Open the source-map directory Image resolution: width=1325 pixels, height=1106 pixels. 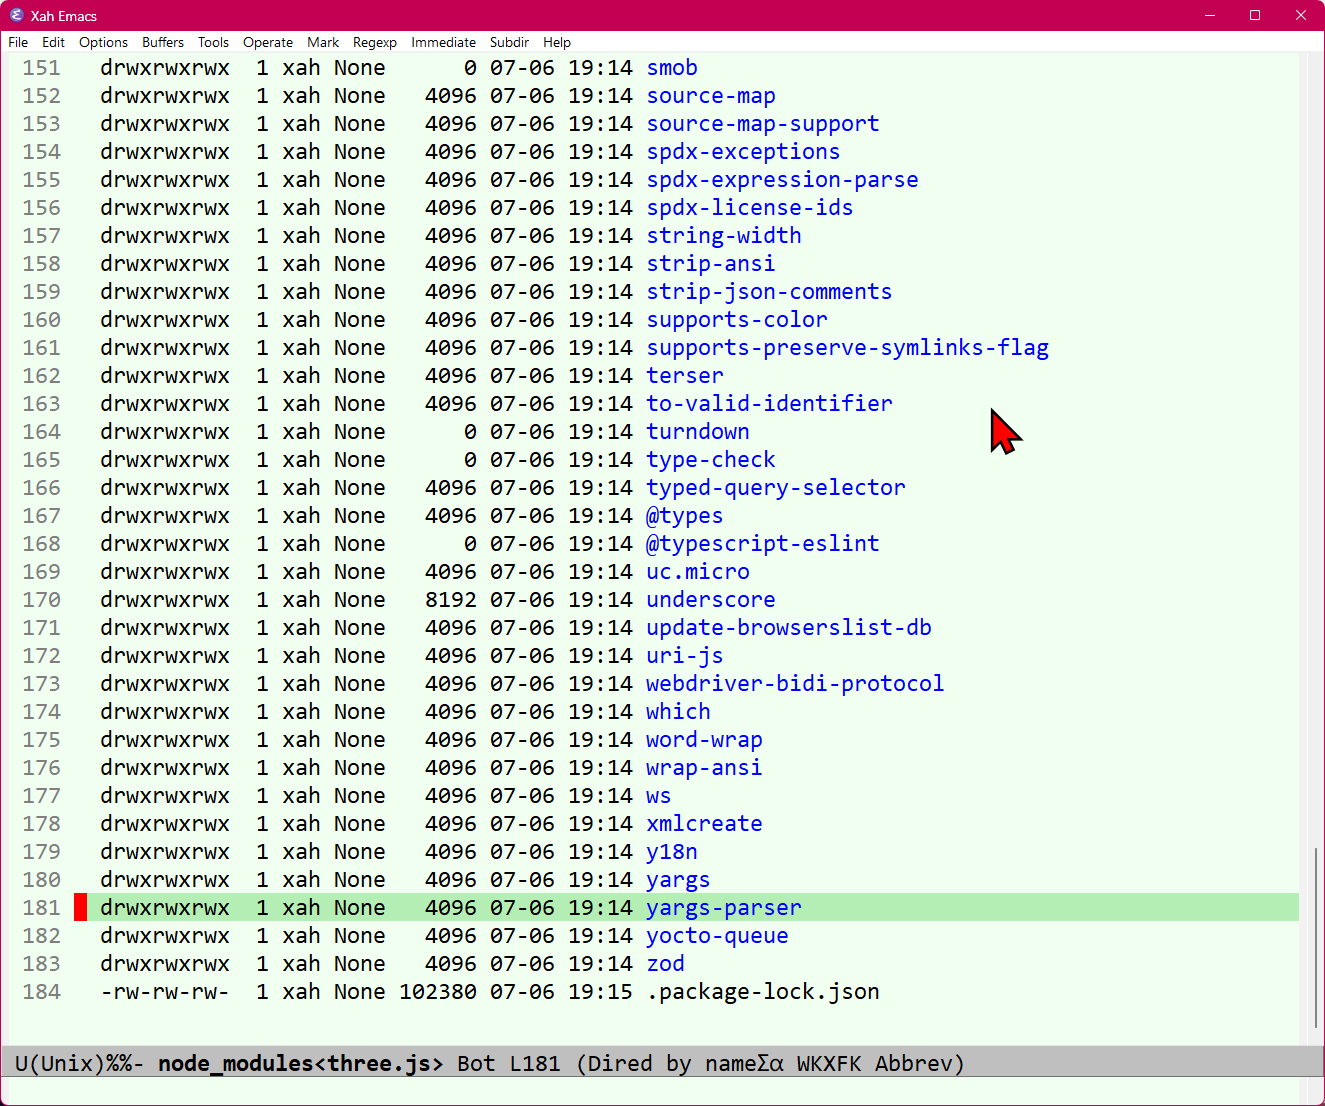pyautogui.click(x=711, y=96)
